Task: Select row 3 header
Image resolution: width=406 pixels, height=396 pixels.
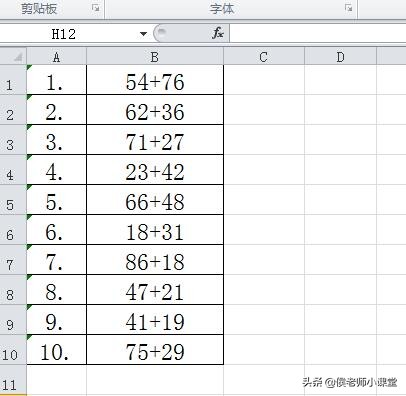Action: [x=13, y=140]
